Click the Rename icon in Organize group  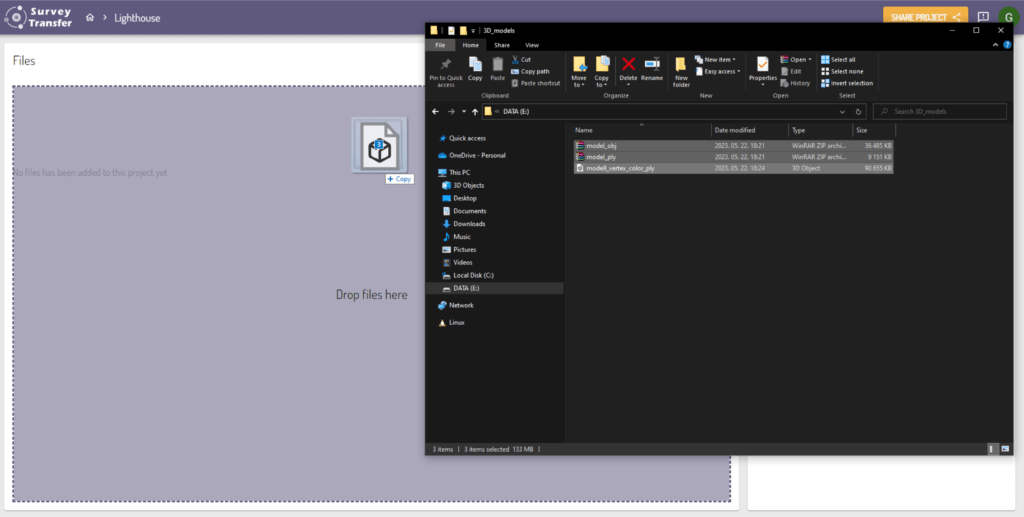(x=652, y=66)
